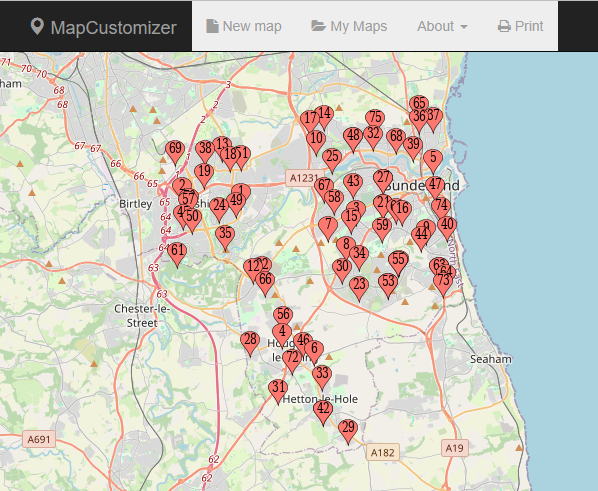The height and width of the screenshot is (491, 598).
Task: Select map marker number 65
Action: pos(419,102)
